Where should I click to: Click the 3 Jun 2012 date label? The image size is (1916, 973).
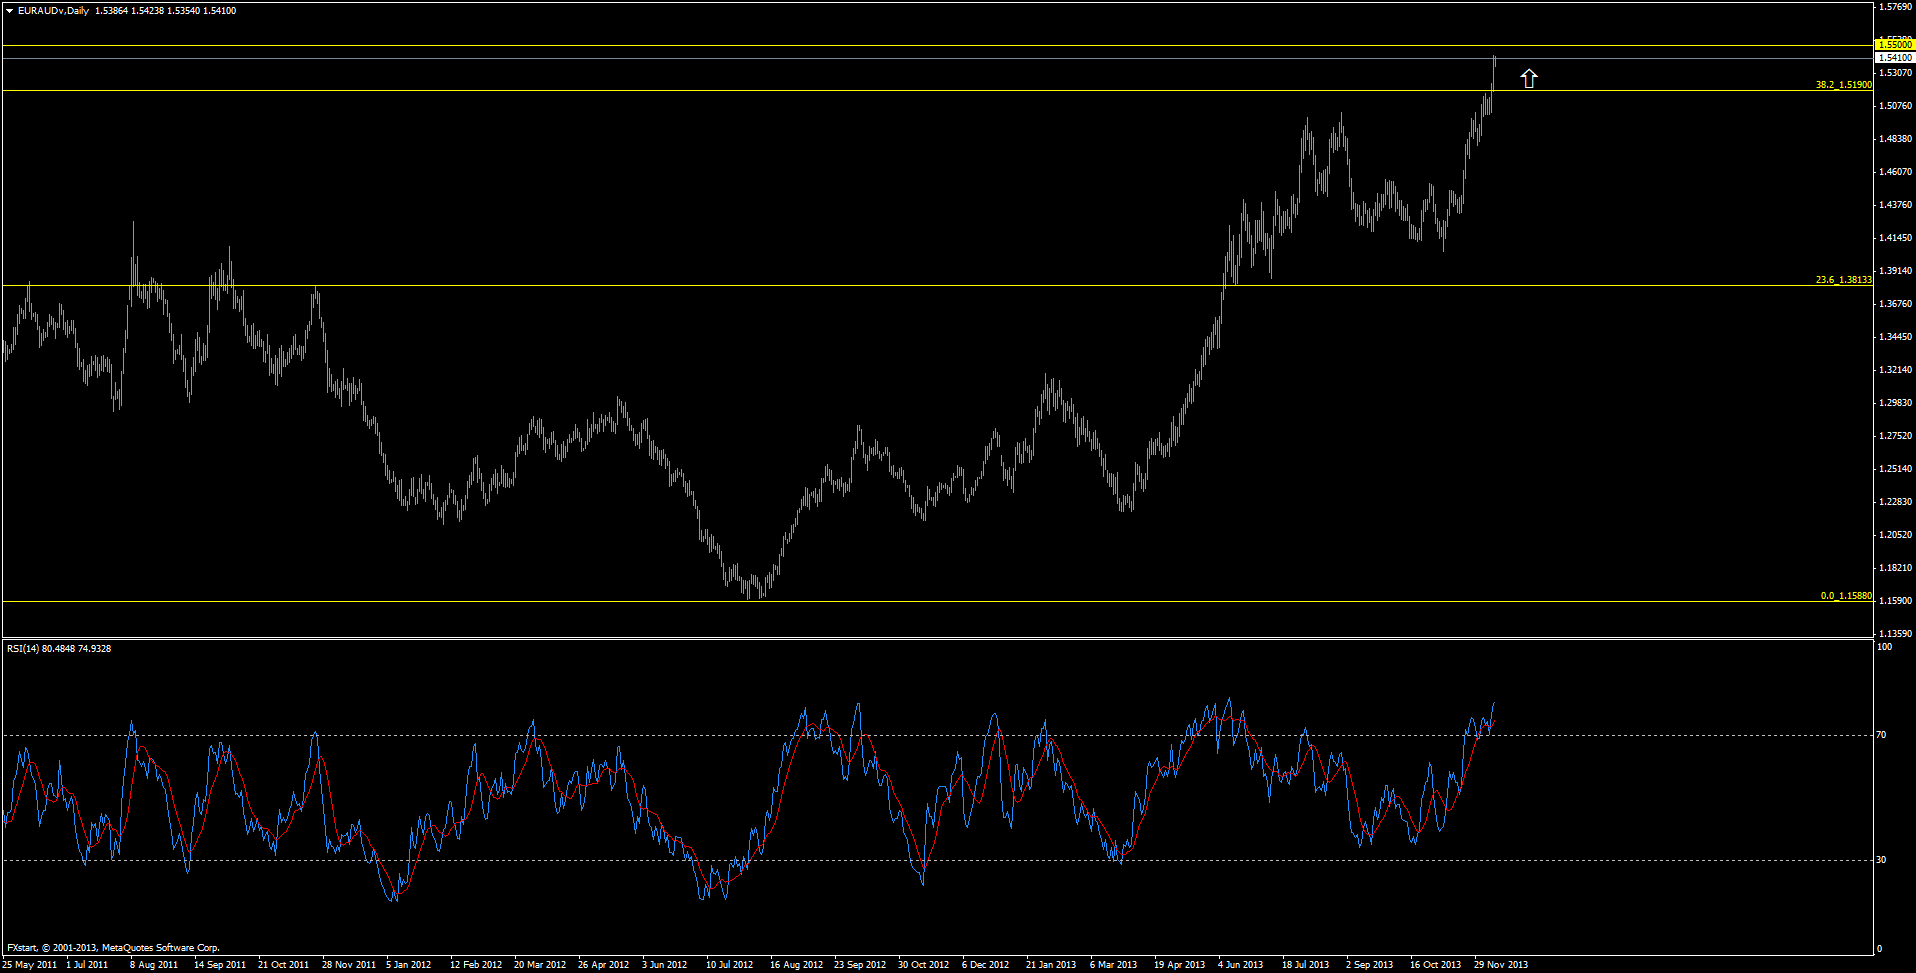[x=665, y=965]
